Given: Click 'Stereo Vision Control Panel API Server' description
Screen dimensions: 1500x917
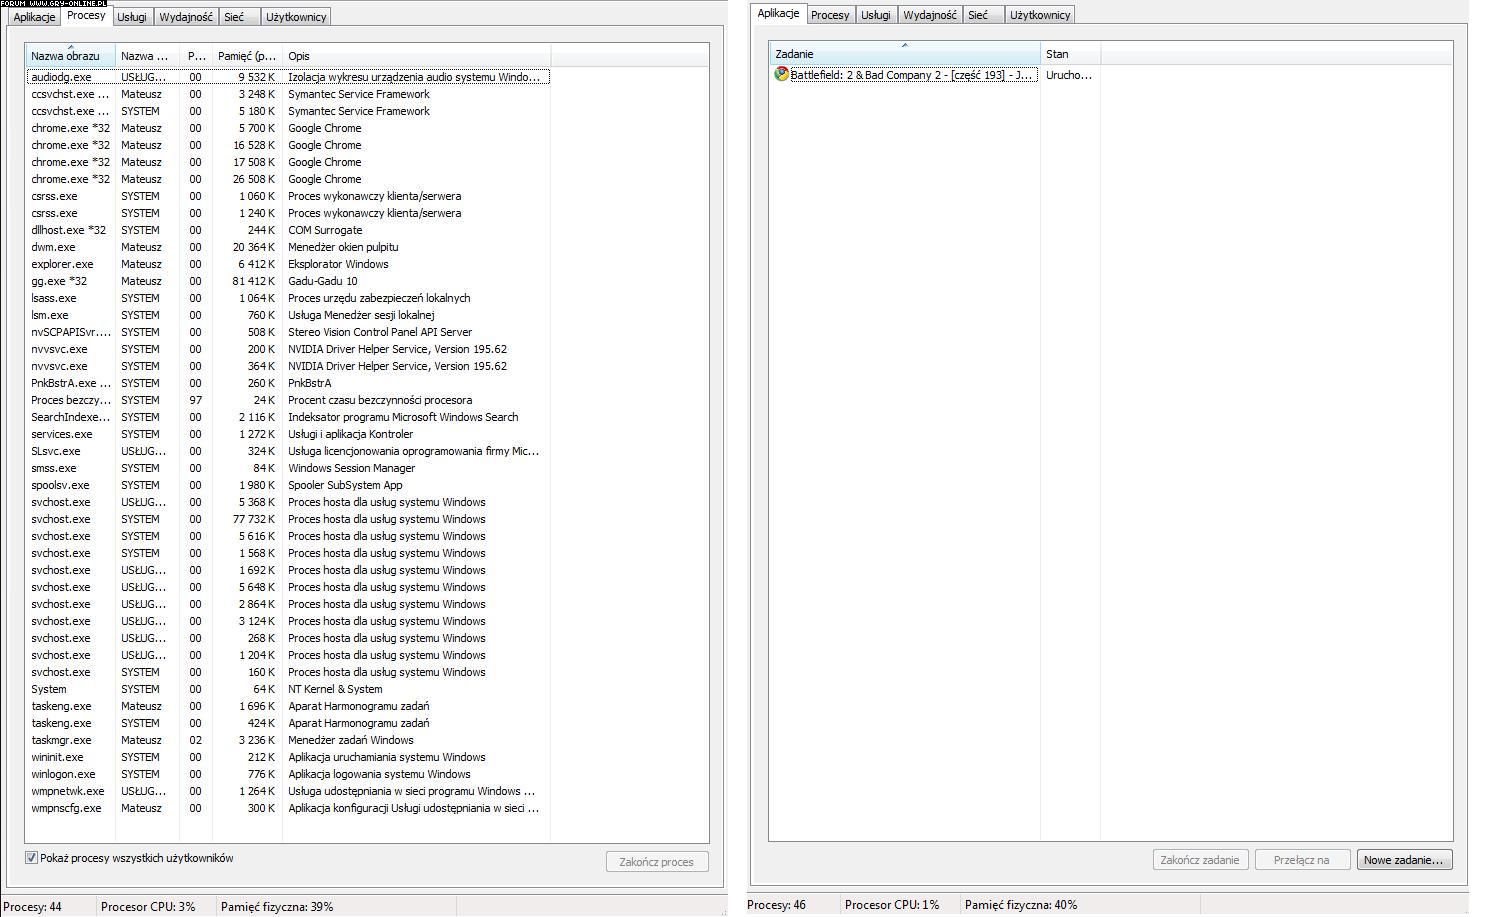Looking at the screenshot, I should click(x=380, y=332).
